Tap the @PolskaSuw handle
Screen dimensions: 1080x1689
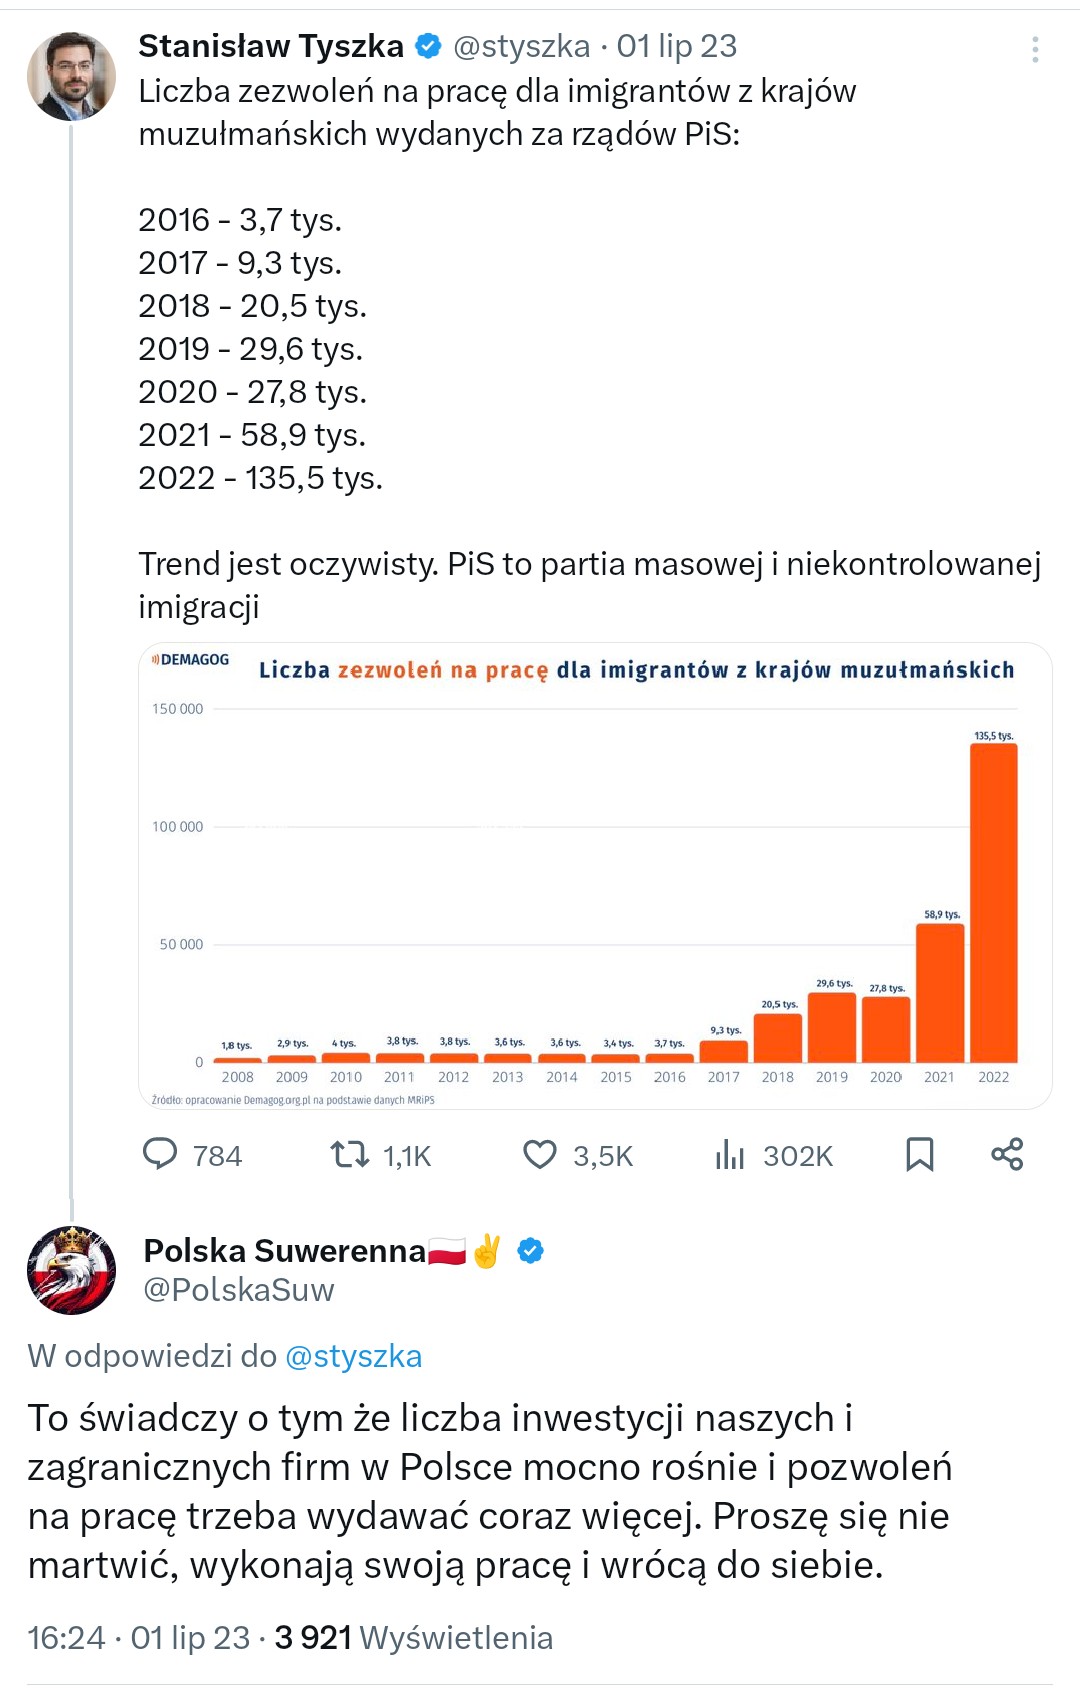click(x=239, y=1290)
